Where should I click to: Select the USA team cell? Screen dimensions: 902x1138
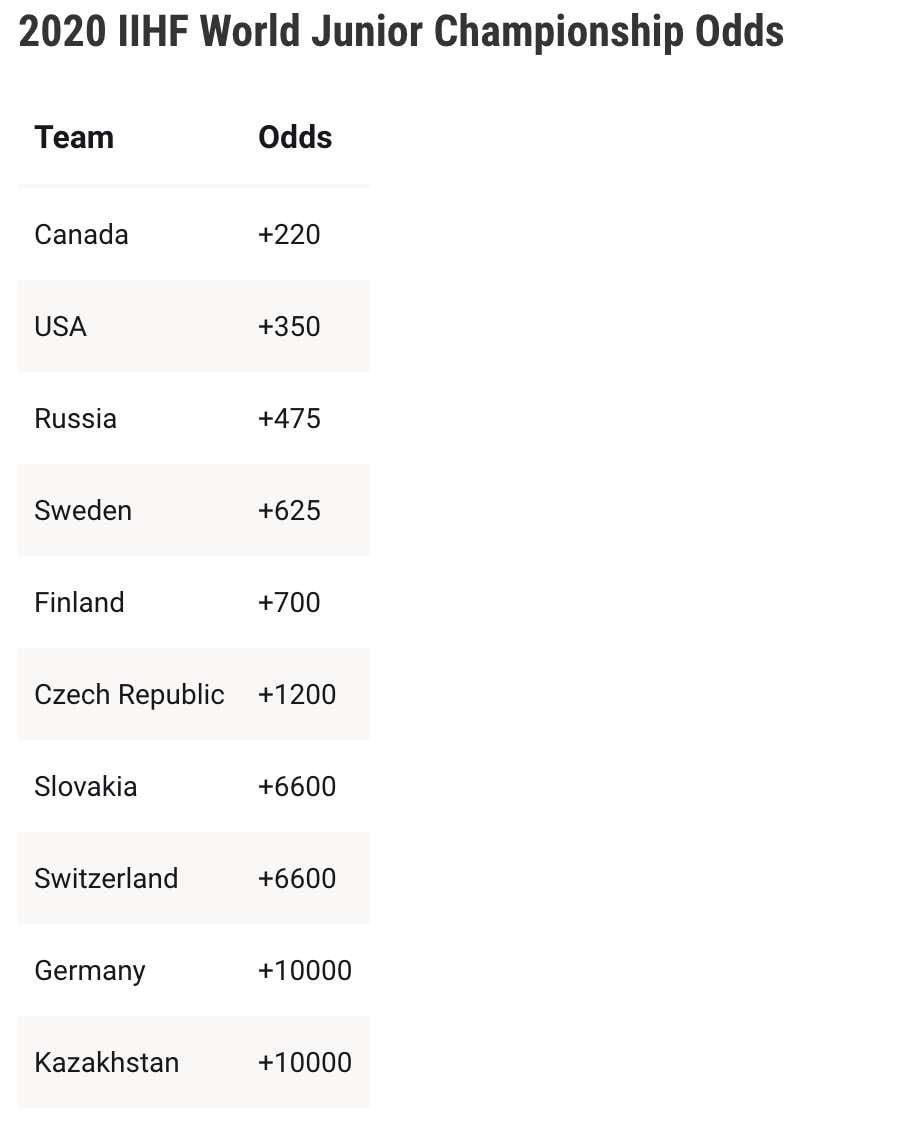click(60, 327)
